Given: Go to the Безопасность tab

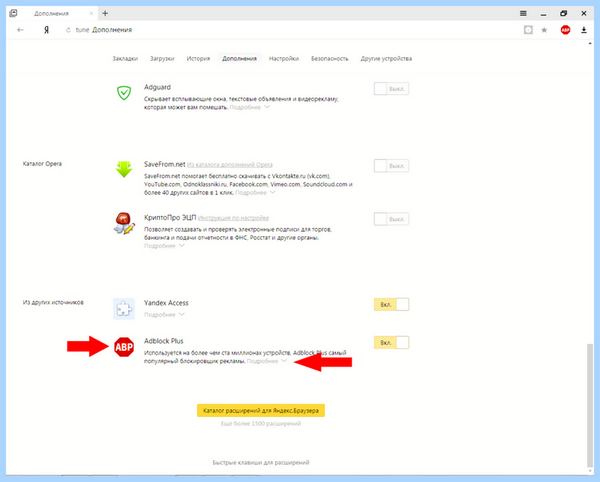Looking at the screenshot, I should (330, 59).
